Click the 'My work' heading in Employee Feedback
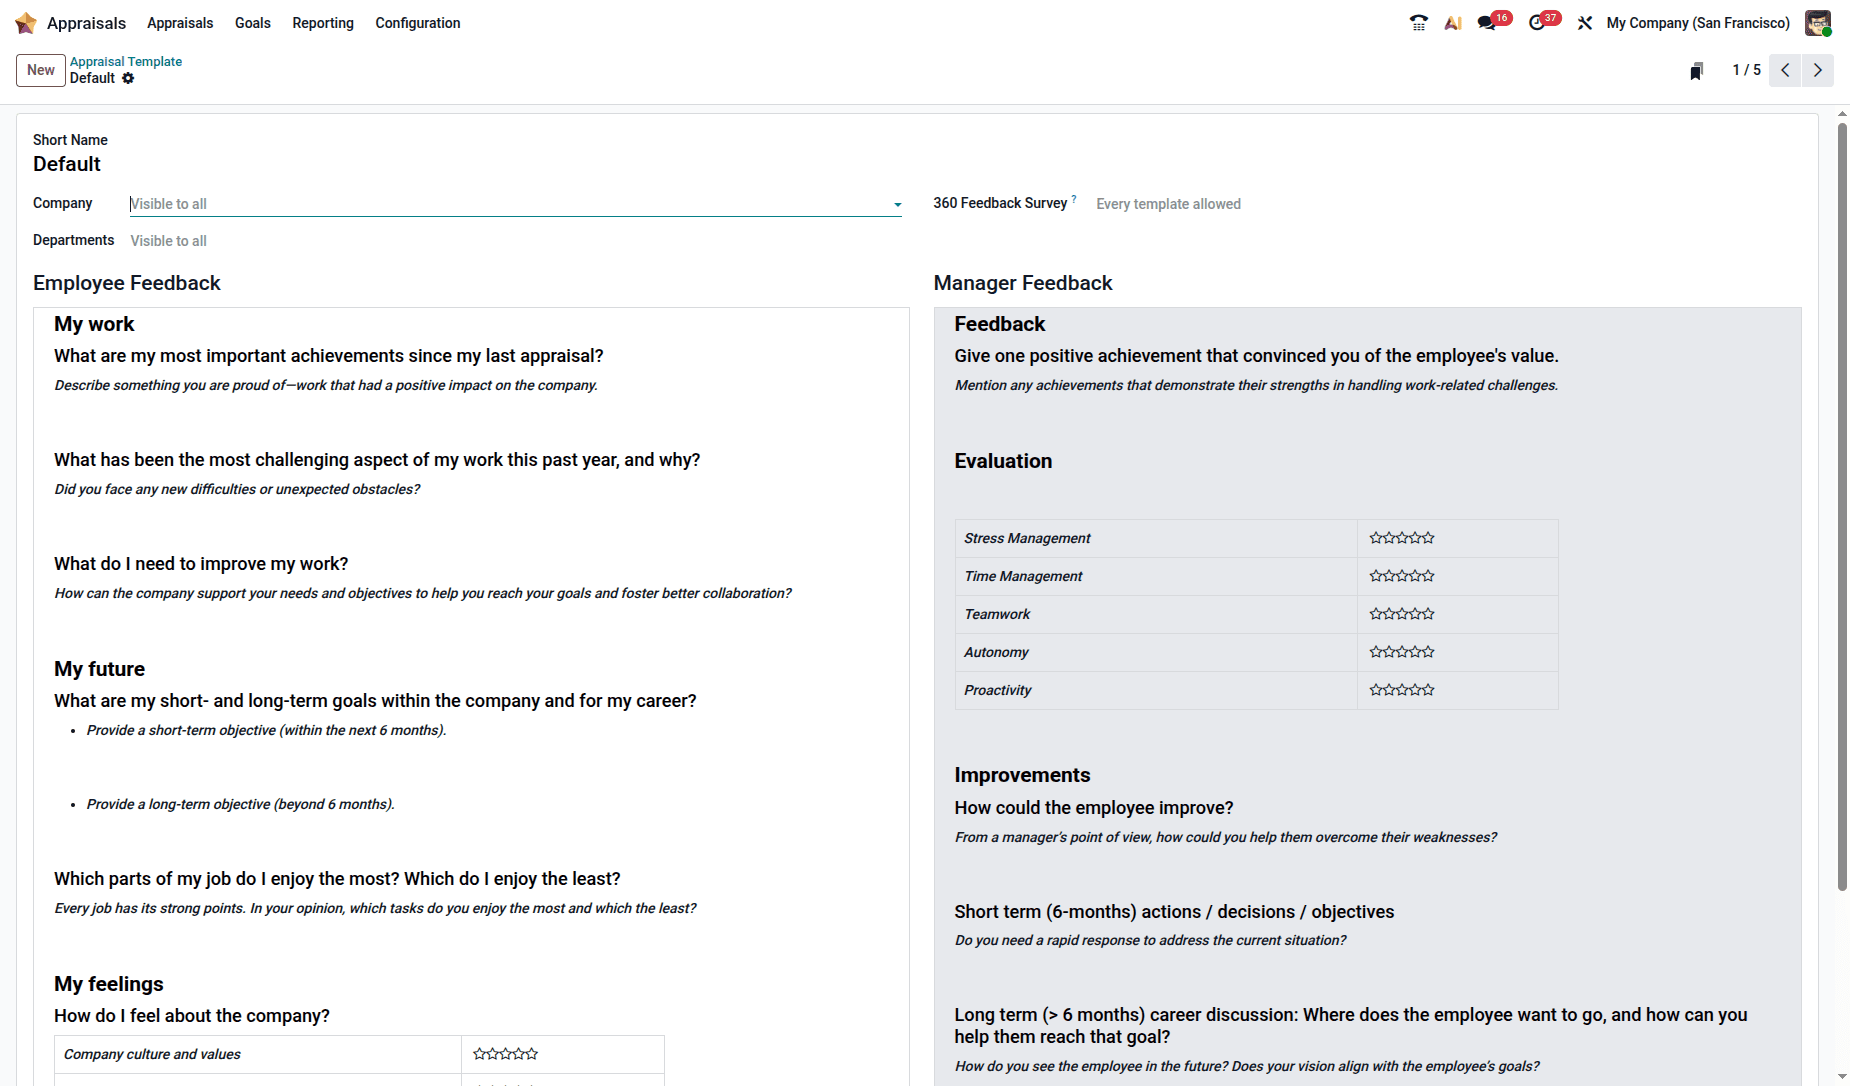The image size is (1850, 1086). 94,324
